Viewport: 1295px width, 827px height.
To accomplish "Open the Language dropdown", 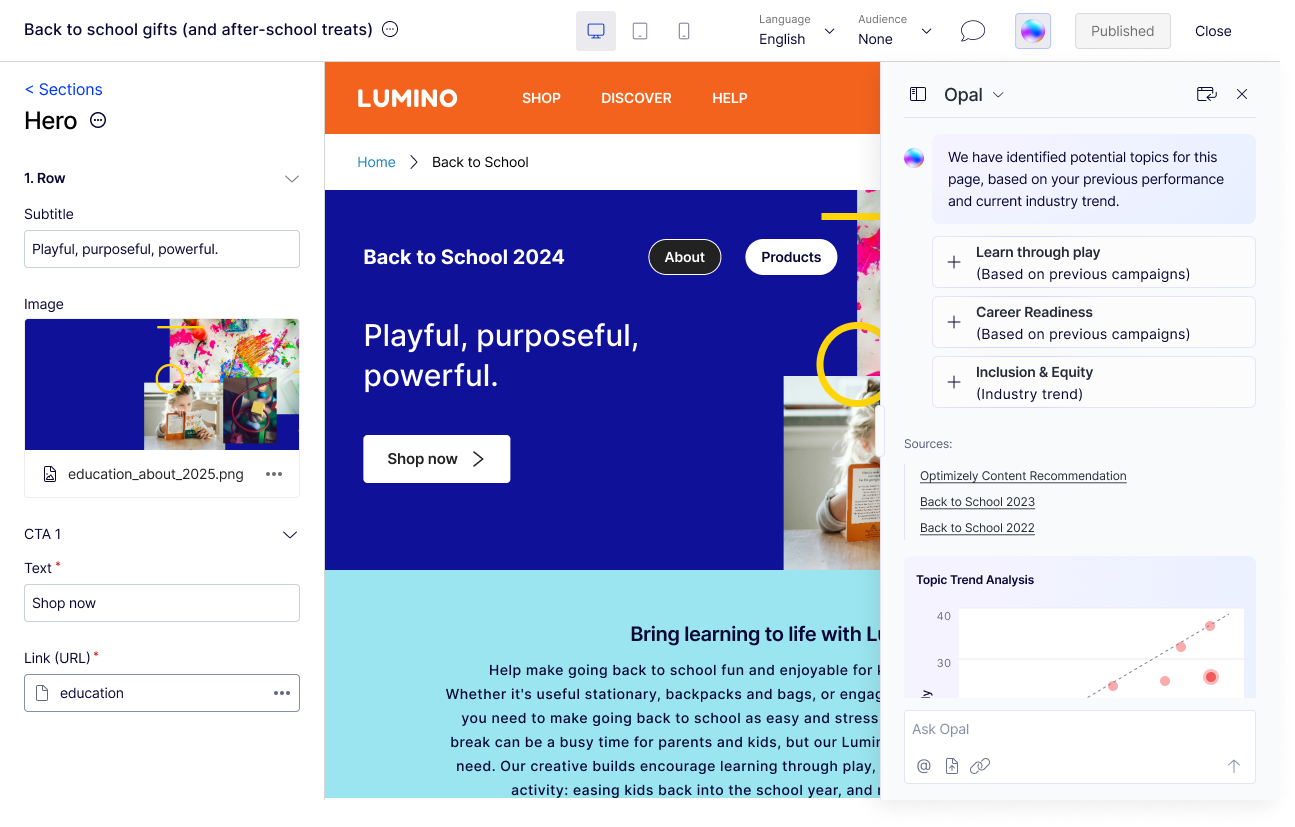I will coord(796,30).
